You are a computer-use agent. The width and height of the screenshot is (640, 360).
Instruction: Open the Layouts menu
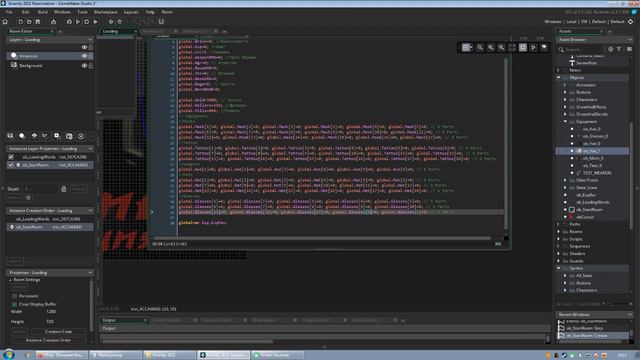(131, 12)
